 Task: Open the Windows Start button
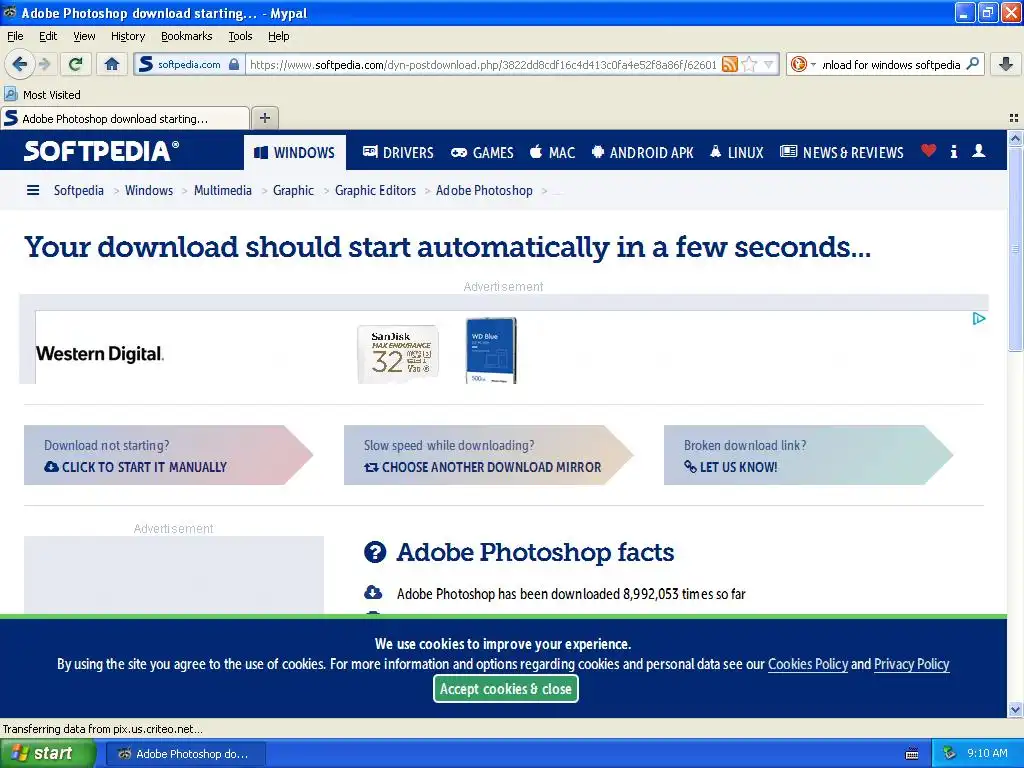[x=48, y=754]
